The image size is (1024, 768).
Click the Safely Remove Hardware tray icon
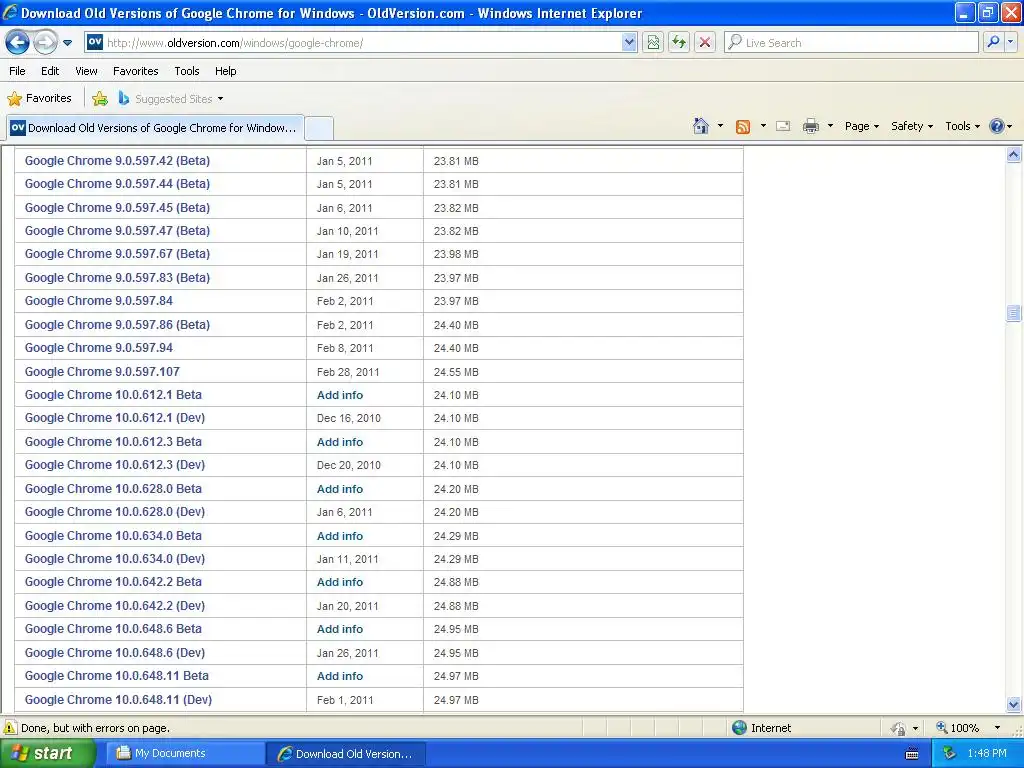950,754
